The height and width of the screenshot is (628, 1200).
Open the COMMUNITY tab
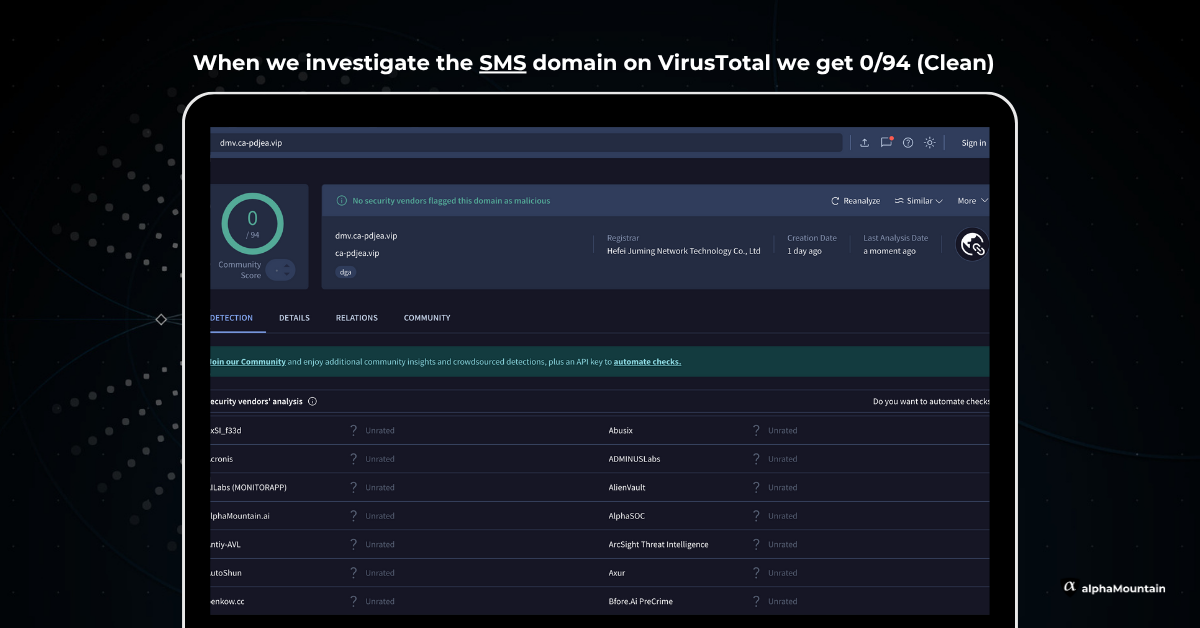pos(427,318)
